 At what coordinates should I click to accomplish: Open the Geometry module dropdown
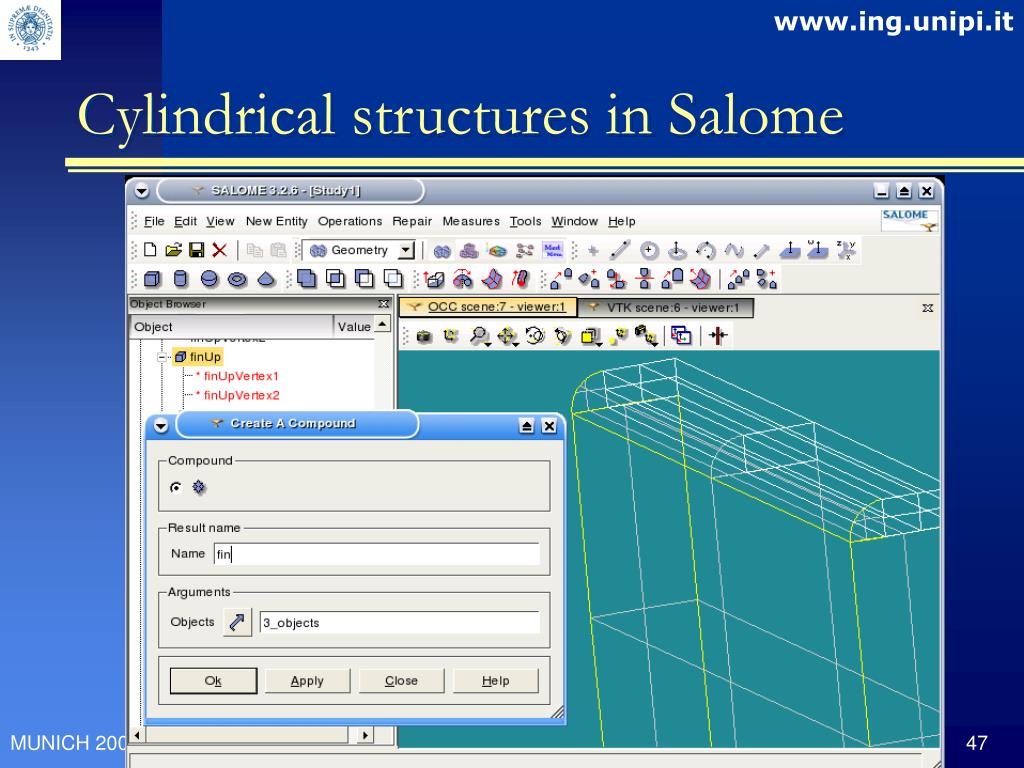pos(406,250)
